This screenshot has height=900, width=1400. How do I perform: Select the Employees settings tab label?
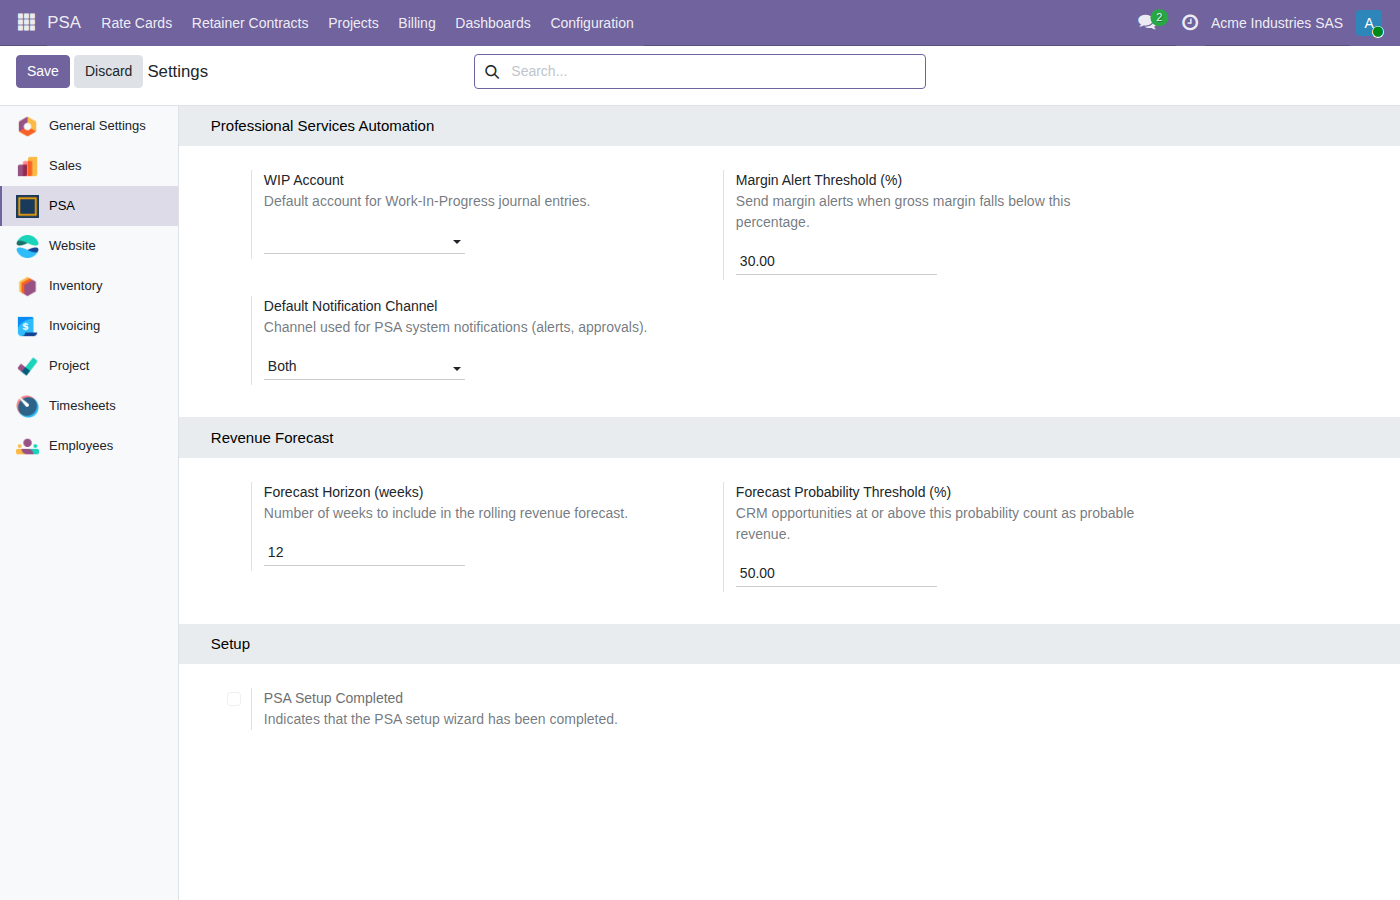pos(81,446)
